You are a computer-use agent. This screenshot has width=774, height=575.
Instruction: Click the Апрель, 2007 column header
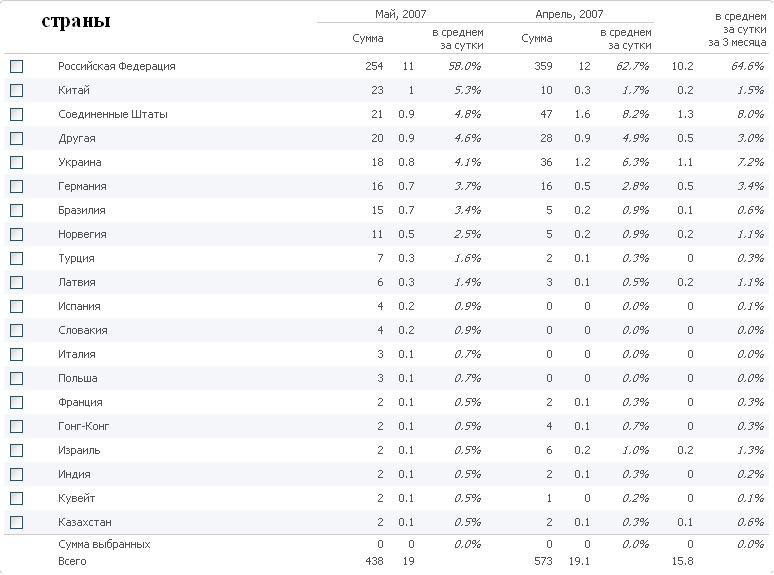click(569, 14)
